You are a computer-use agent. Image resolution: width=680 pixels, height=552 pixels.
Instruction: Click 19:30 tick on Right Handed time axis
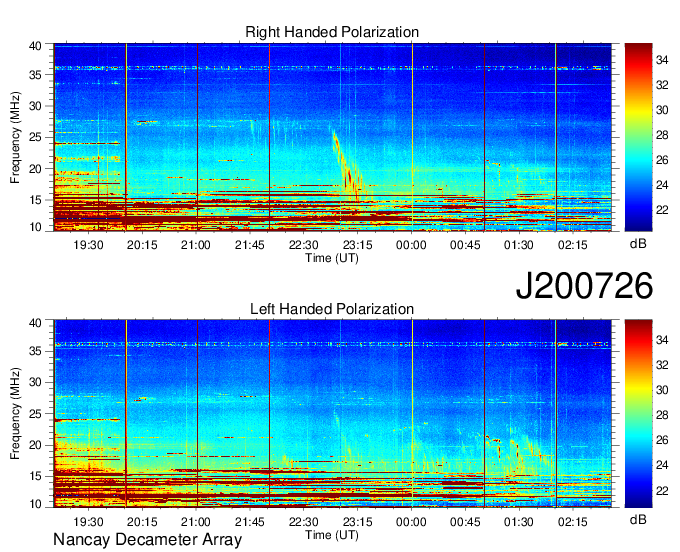click(88, 245)
